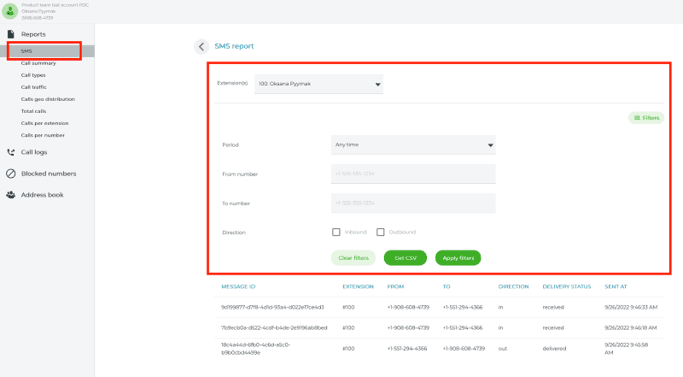Open the Call logs section
Viewport: 683px width, 377px height.
point(34,152)
